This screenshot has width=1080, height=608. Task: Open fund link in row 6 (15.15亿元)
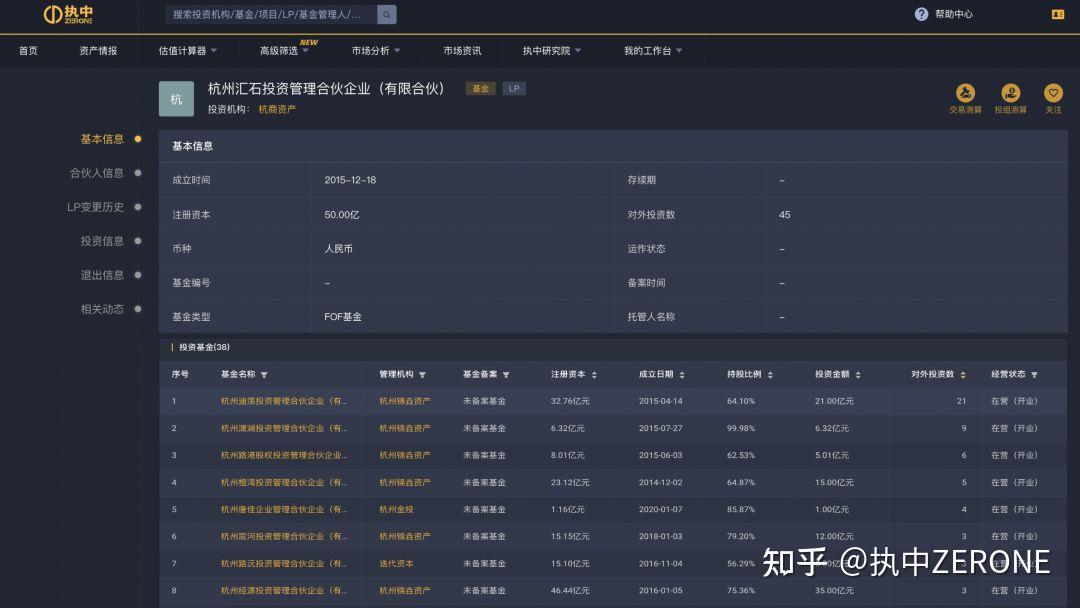click(284, 536)
